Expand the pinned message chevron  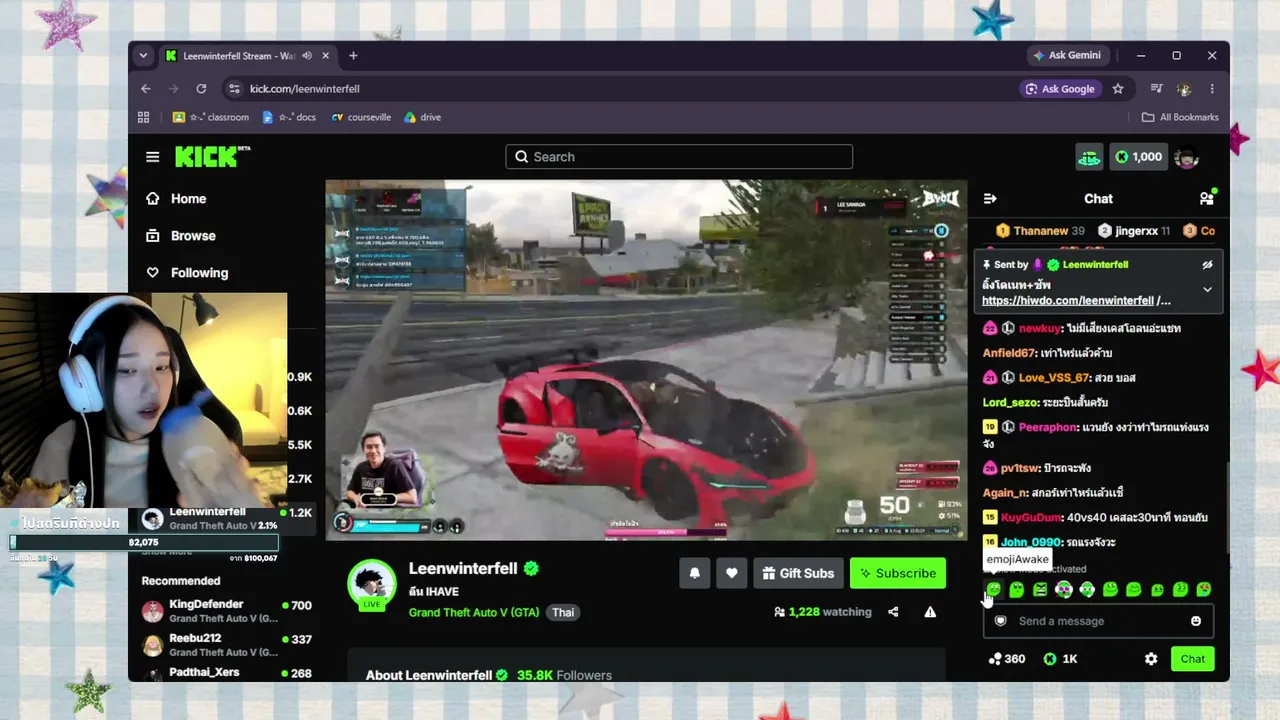point(1207,290)
